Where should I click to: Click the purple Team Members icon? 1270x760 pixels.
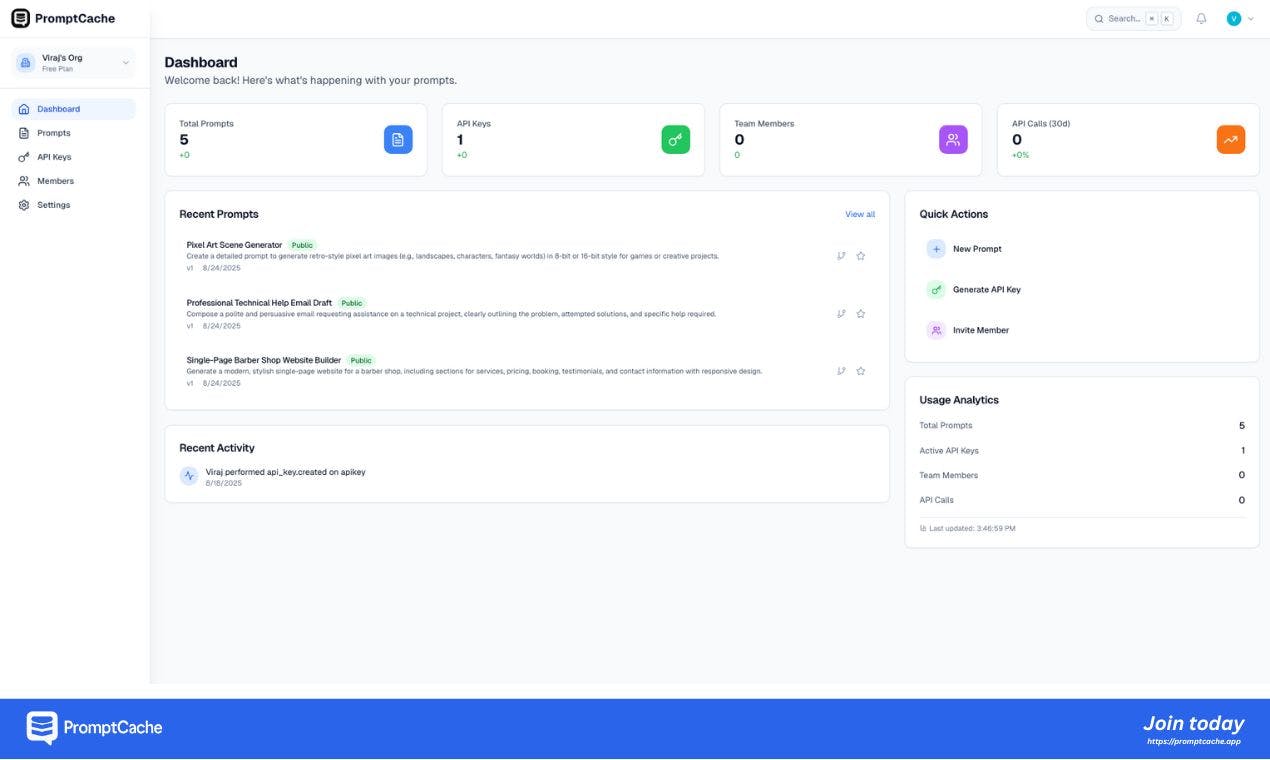953,140
